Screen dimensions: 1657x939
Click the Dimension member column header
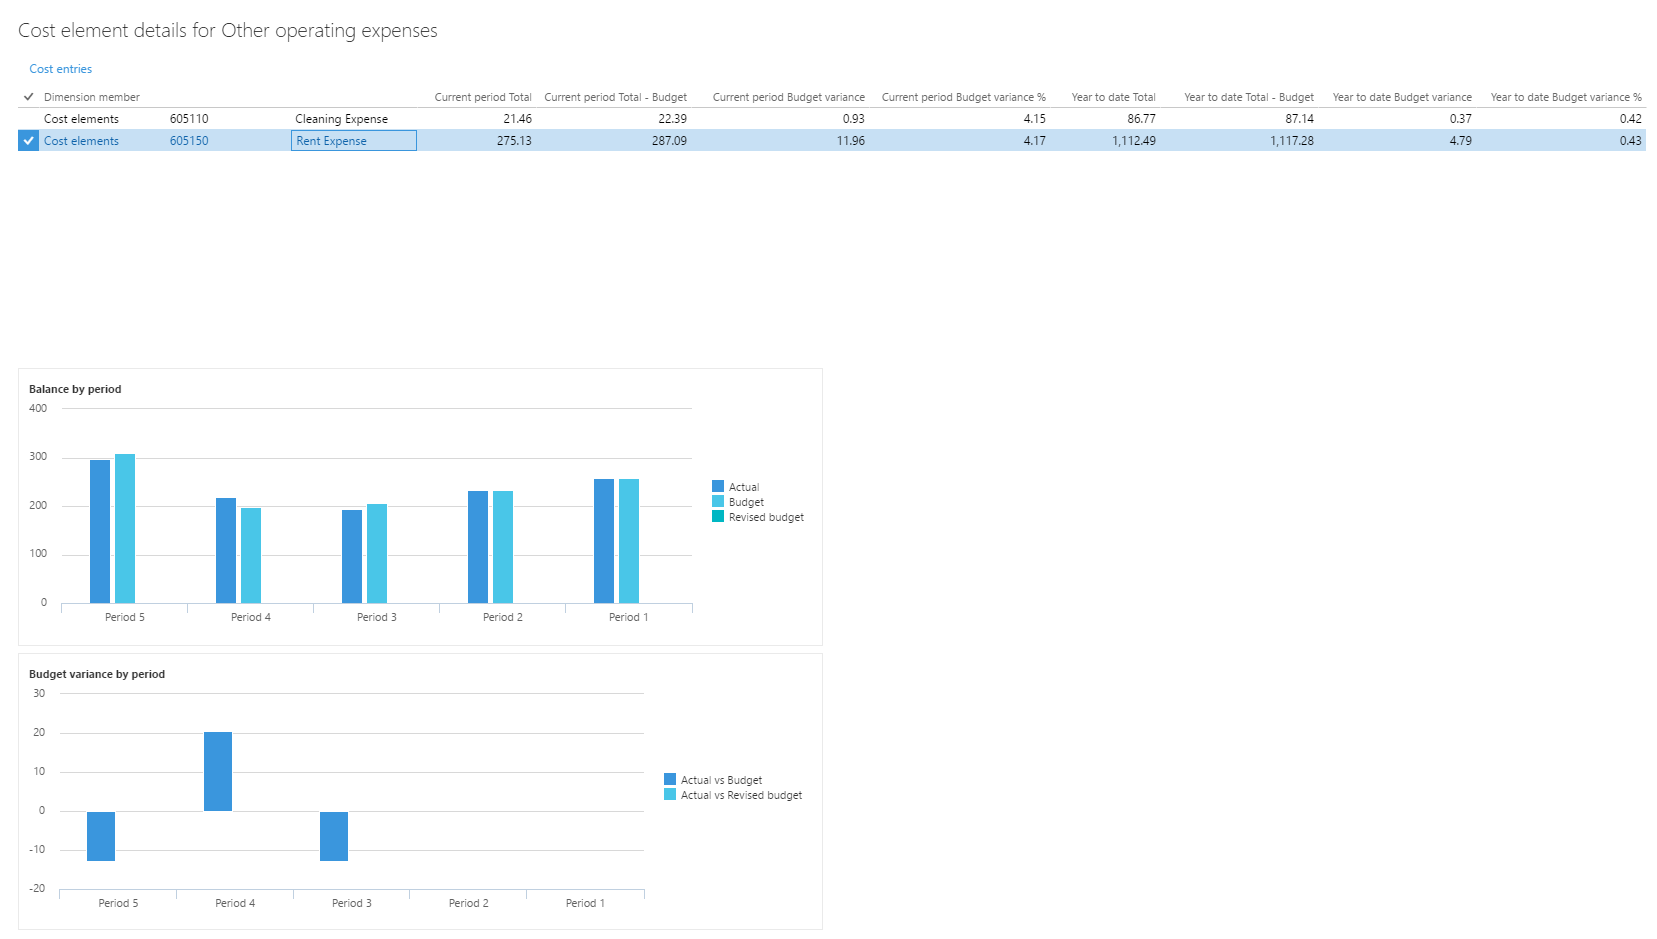pos(91,96)
